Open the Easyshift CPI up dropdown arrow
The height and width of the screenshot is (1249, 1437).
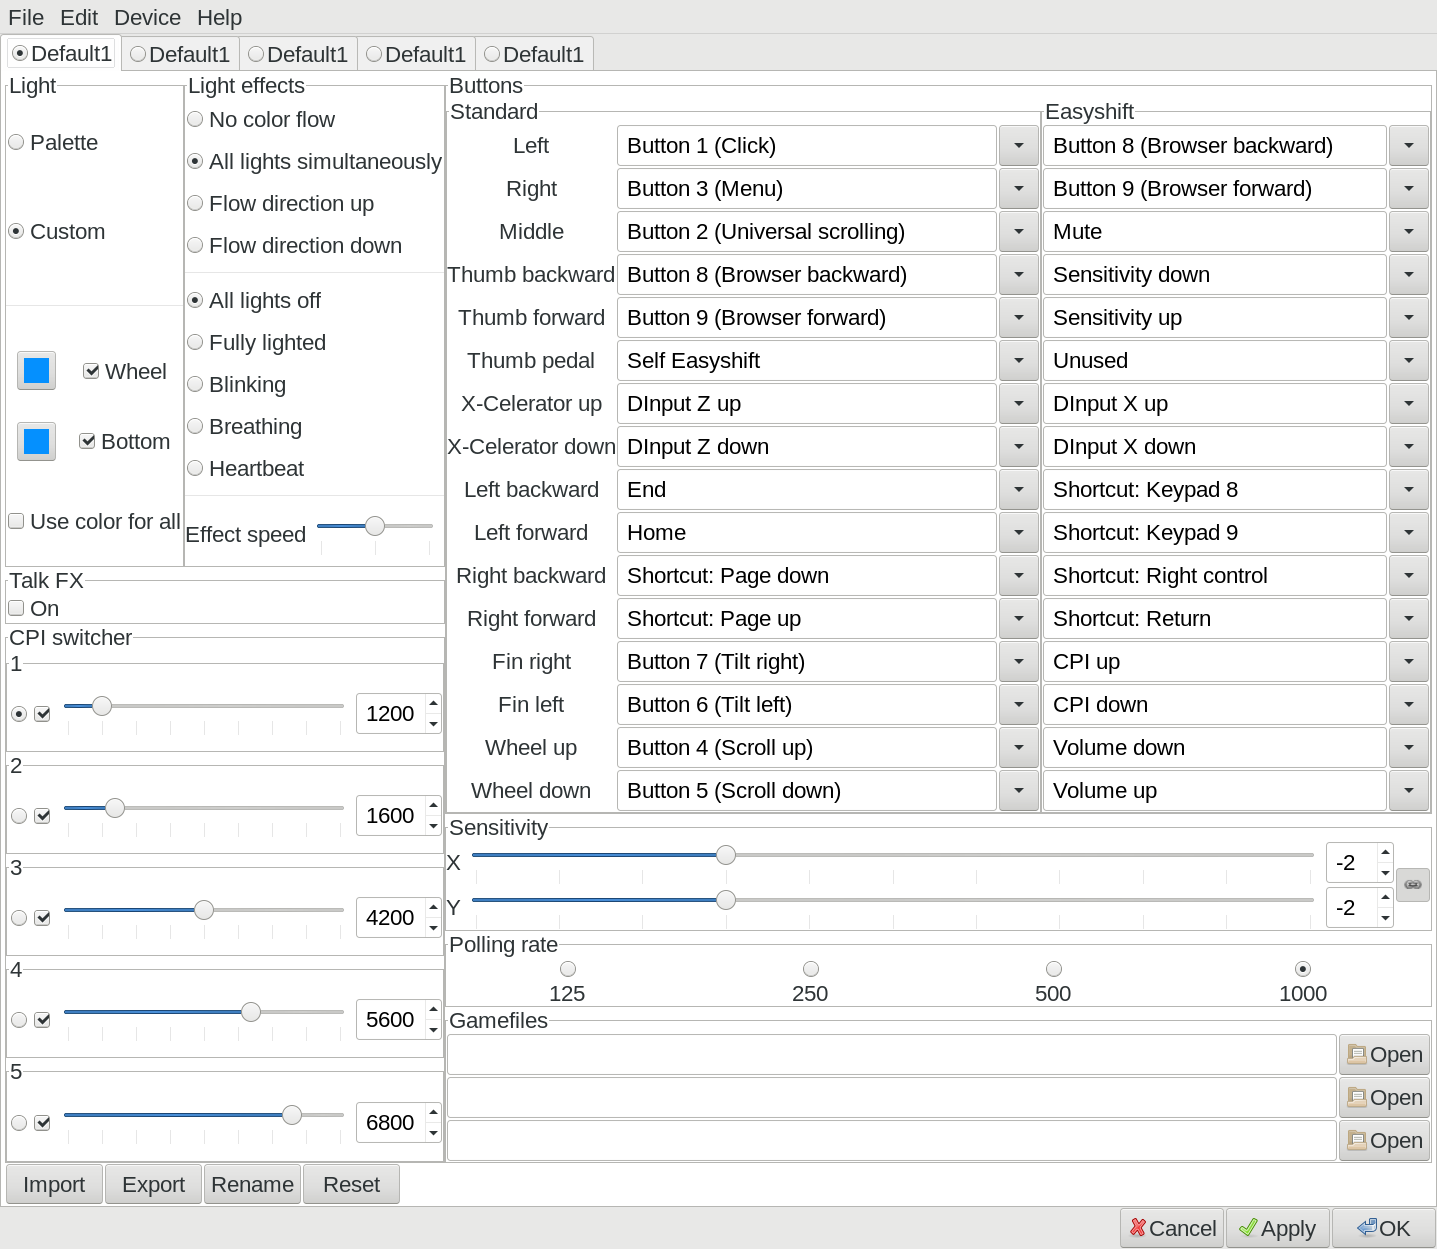[1408, 662]
